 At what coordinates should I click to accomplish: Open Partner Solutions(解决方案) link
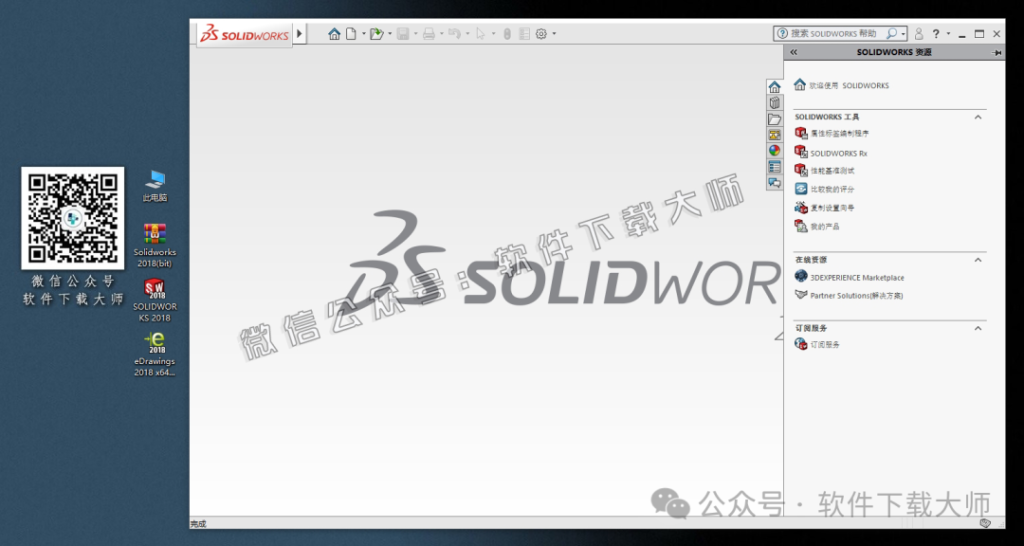[856, 296]
